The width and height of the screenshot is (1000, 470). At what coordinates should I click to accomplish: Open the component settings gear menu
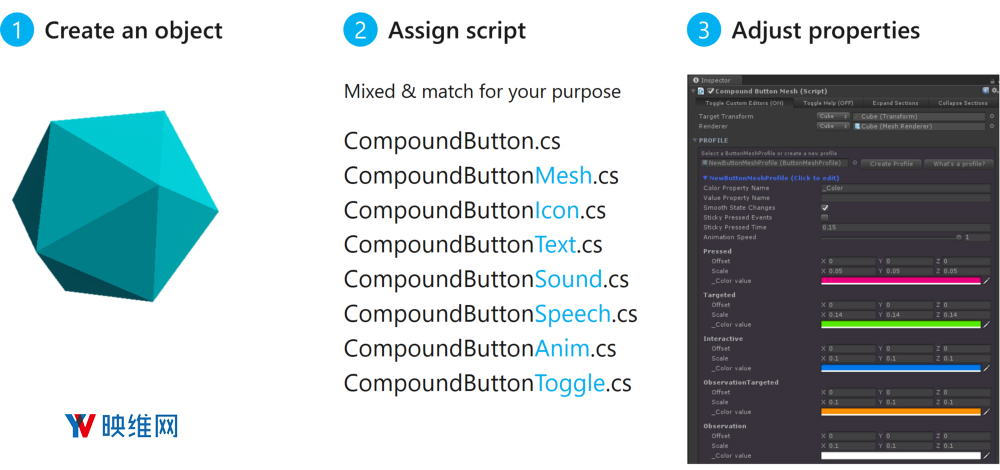[x=993, y=91]
